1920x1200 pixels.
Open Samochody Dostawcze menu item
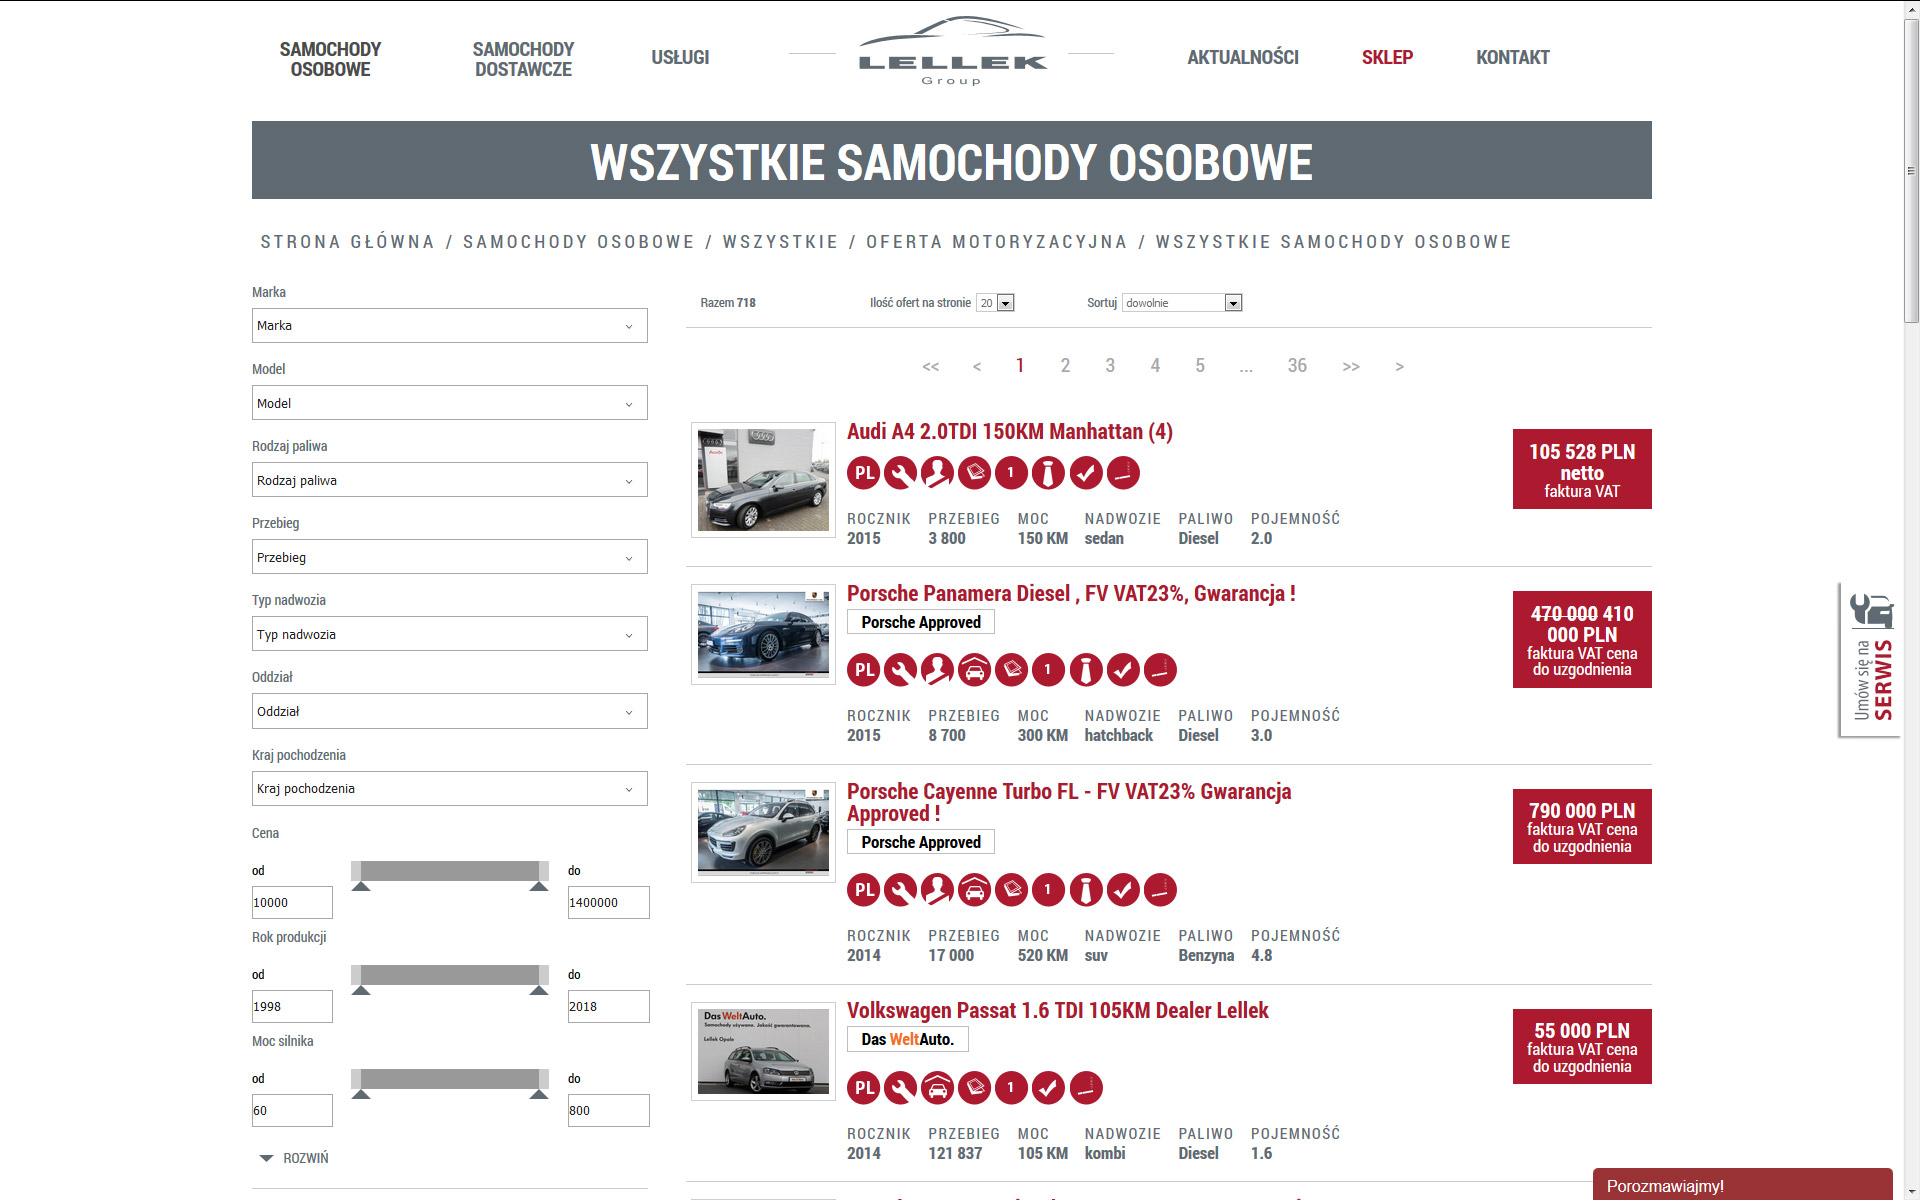[x=523, y=59]
